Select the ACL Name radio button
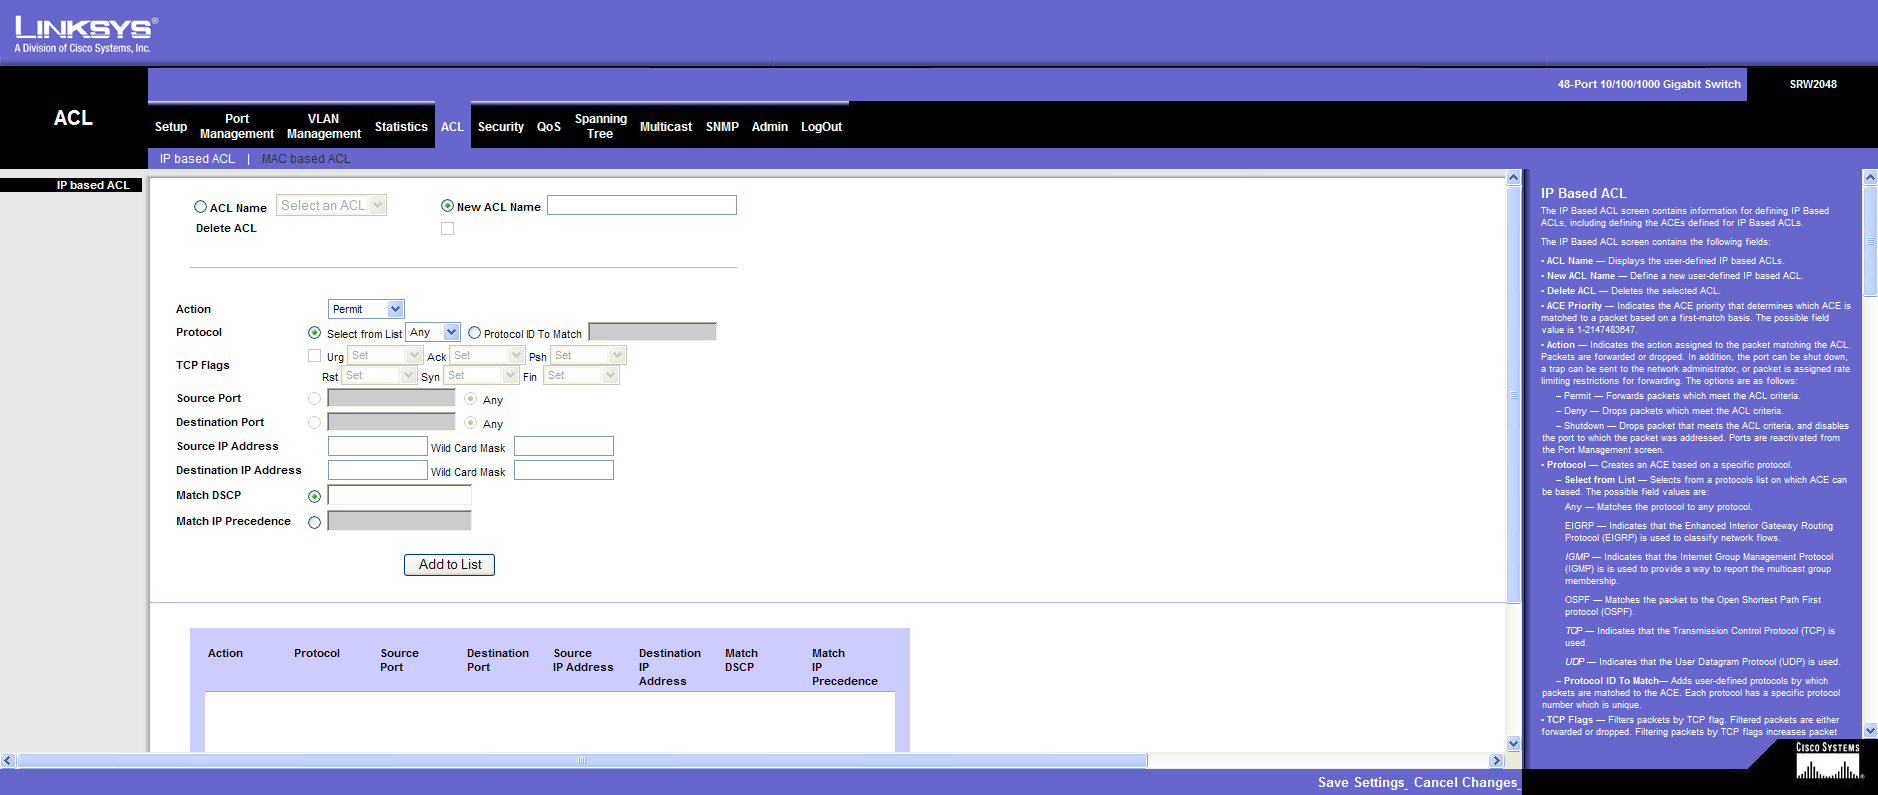The width and height of the screenshot is (1878, 795). click(x=200, y=207)
